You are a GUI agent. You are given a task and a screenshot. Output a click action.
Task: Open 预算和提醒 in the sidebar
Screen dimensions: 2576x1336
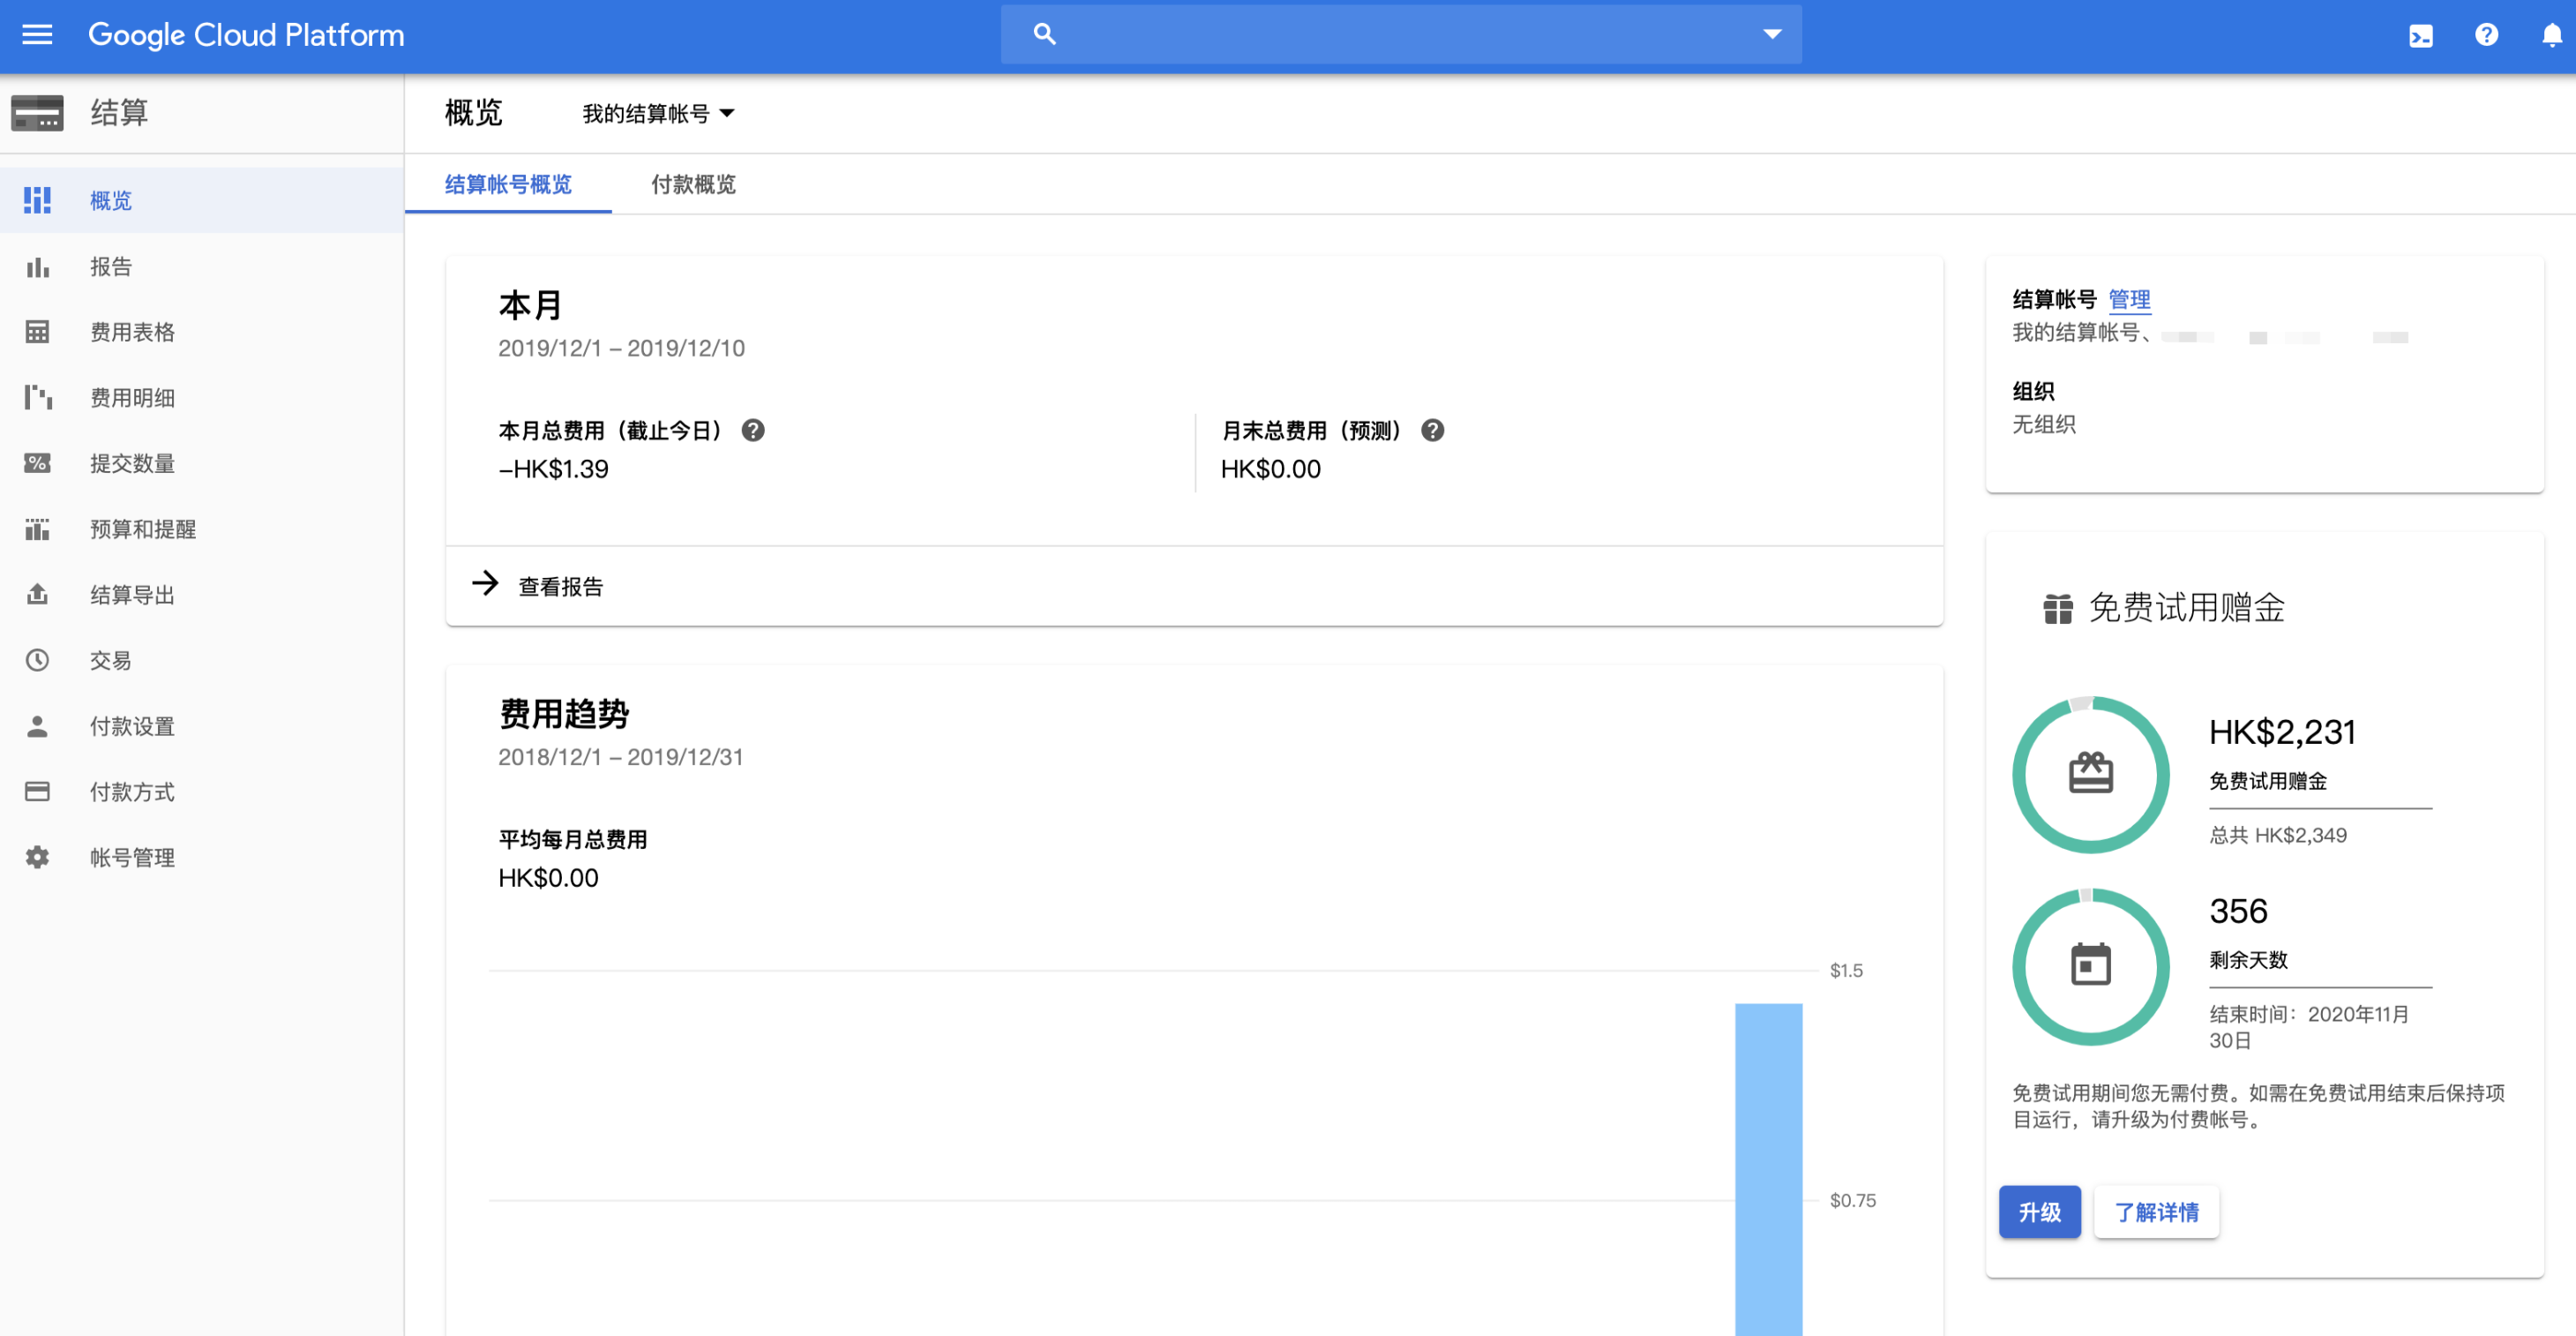click(202, 529)
